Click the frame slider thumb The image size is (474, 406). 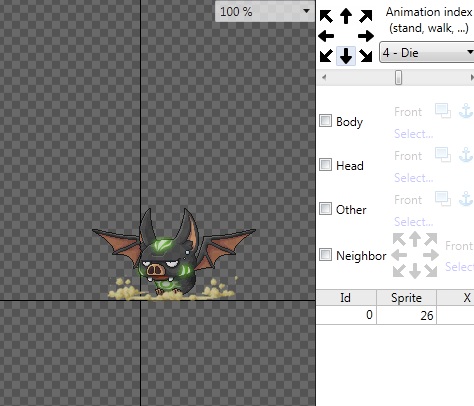(x=398, y=77)
